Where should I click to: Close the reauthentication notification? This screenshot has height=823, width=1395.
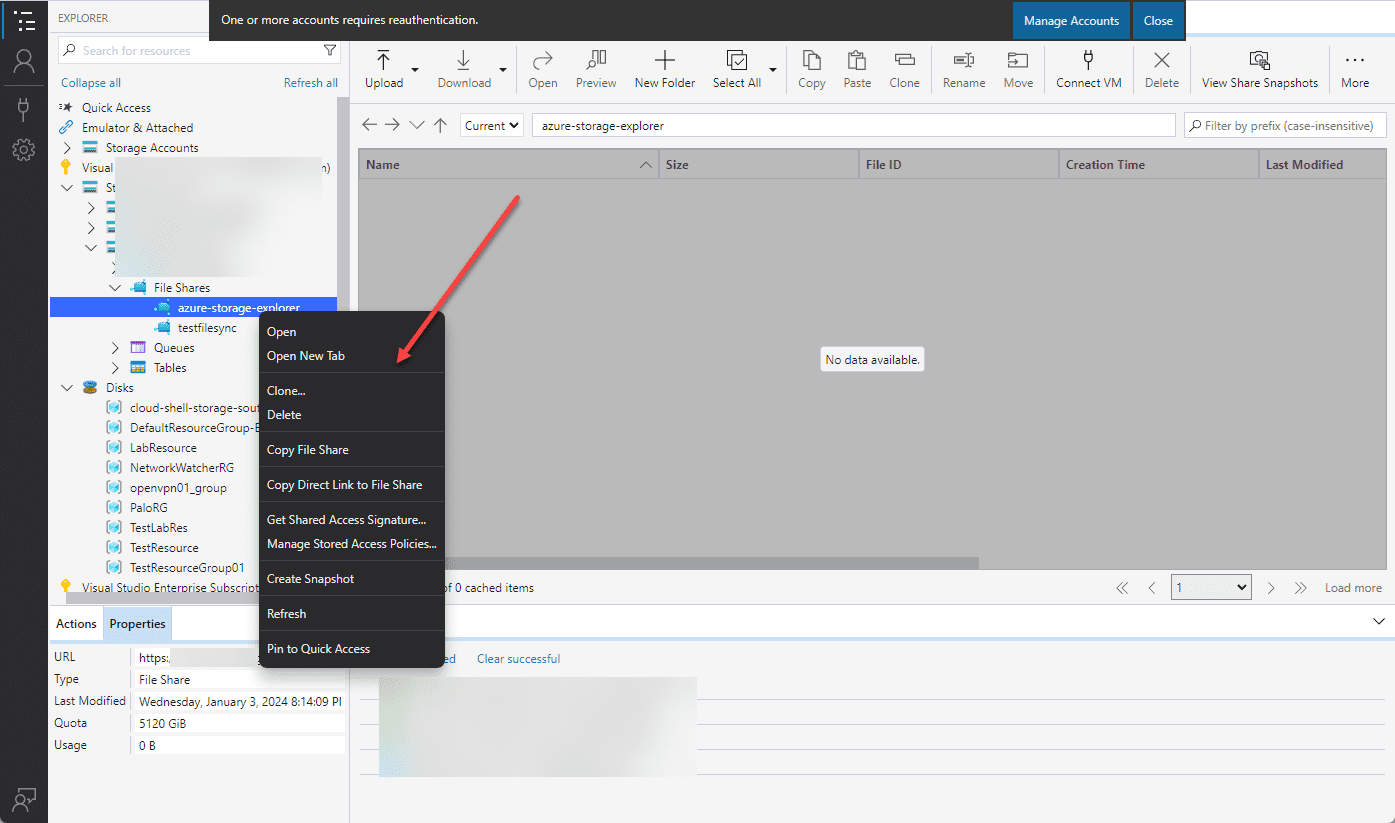click(x=1158, y=20)
